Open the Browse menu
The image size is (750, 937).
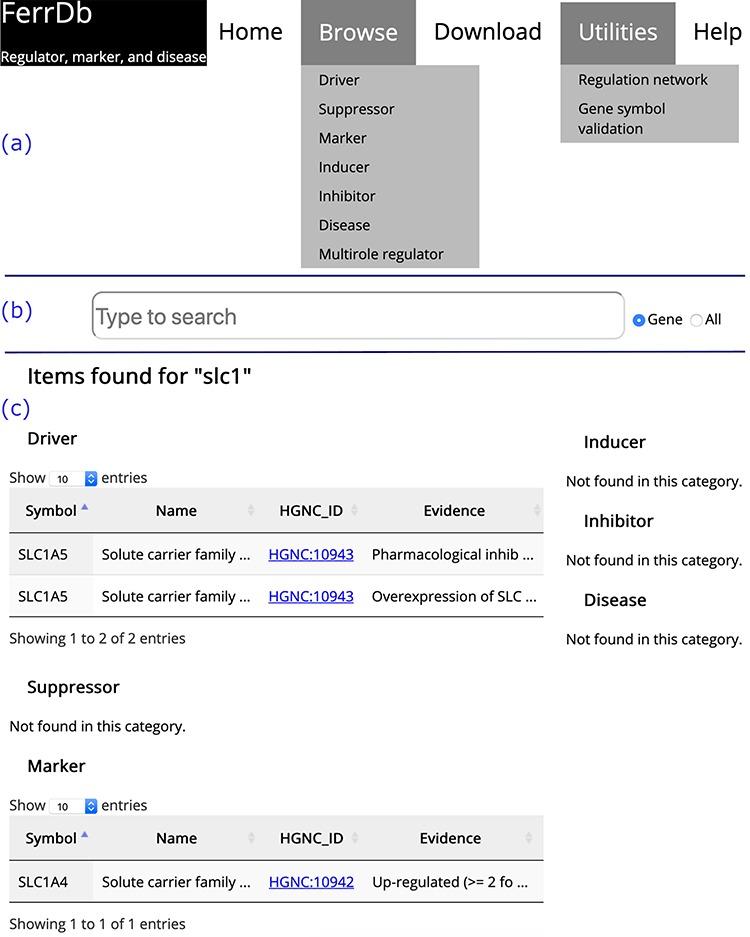point(358,32)
